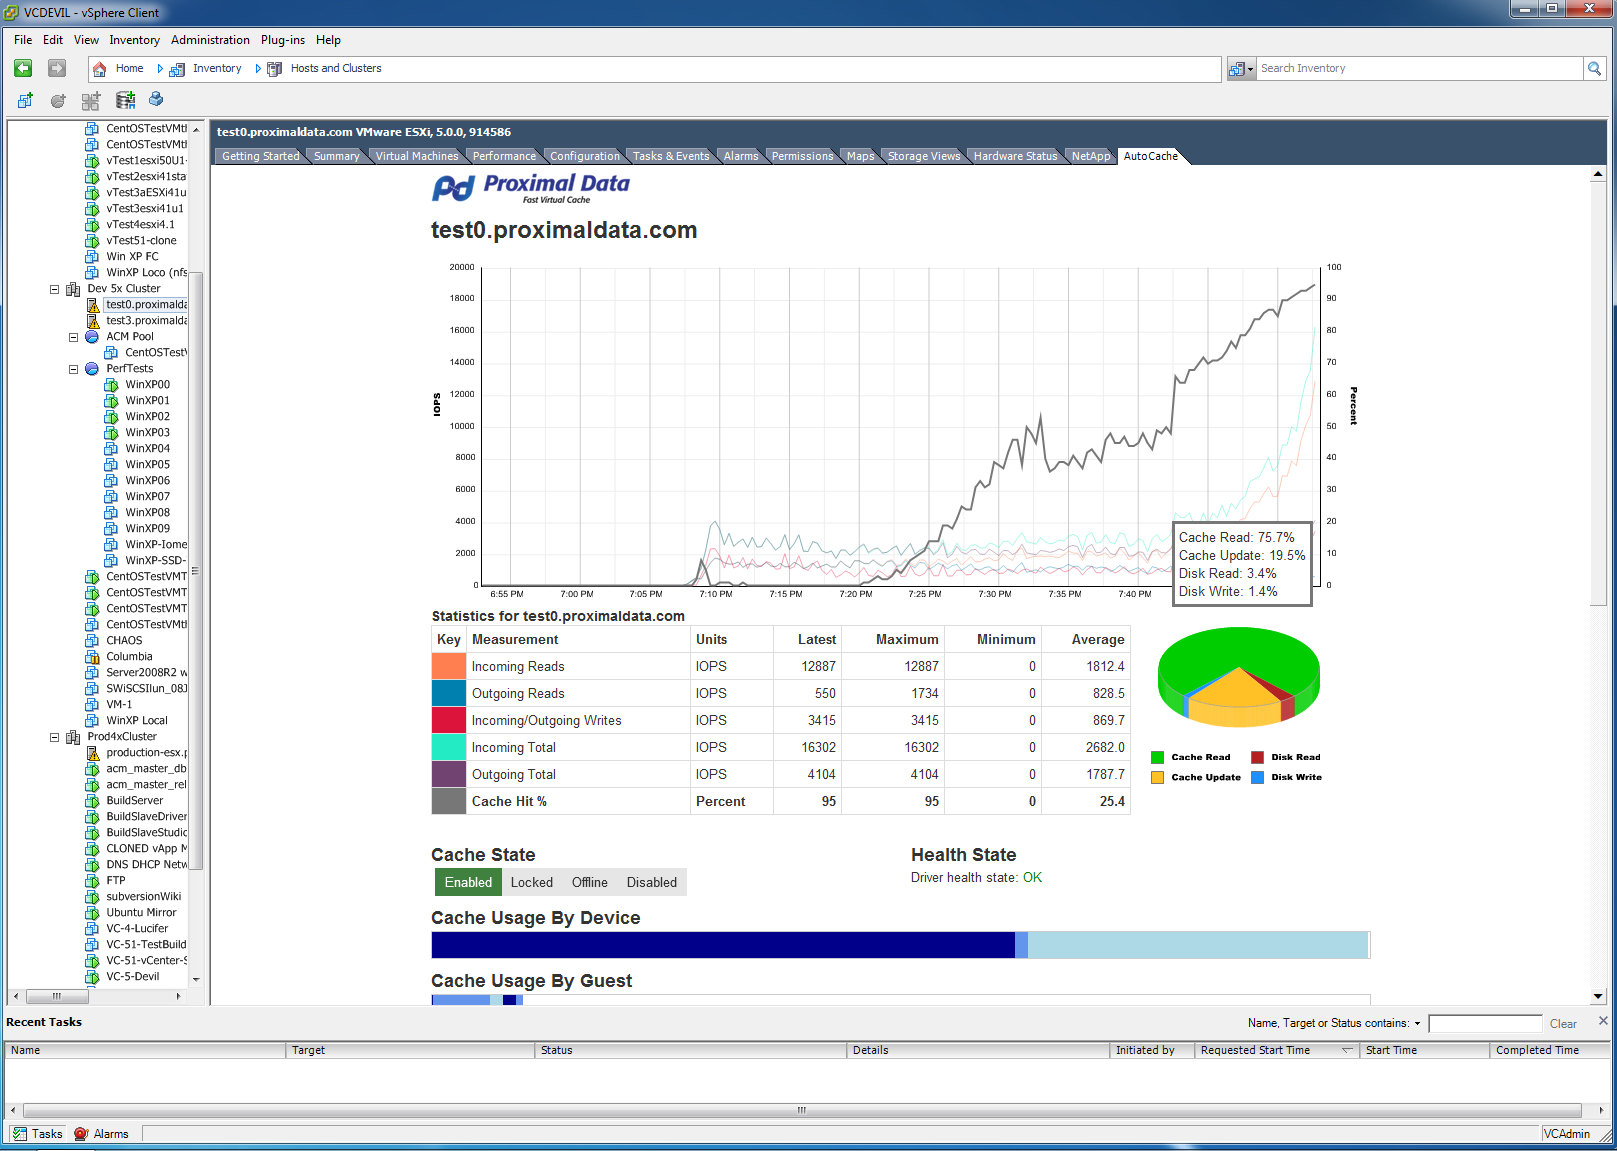Click the Home icon in breadcrumb bar

[x=100, y=69]
